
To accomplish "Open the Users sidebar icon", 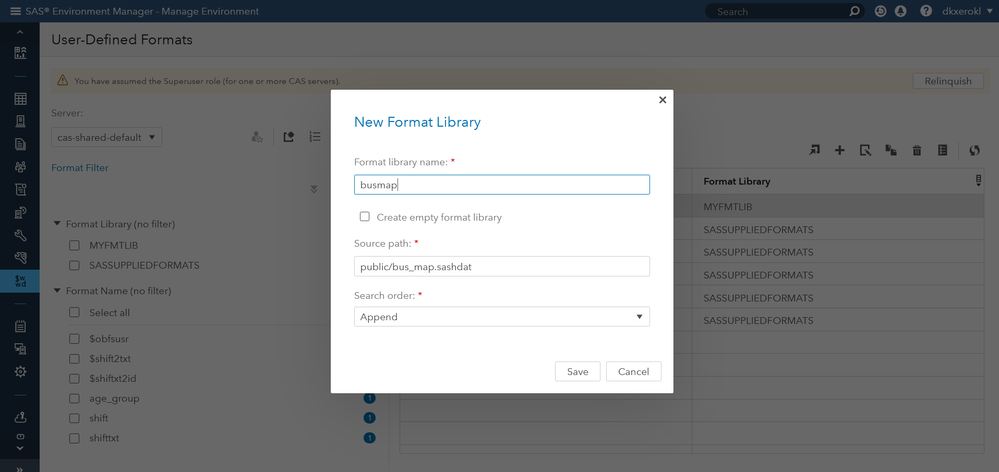I will point(20,167).
